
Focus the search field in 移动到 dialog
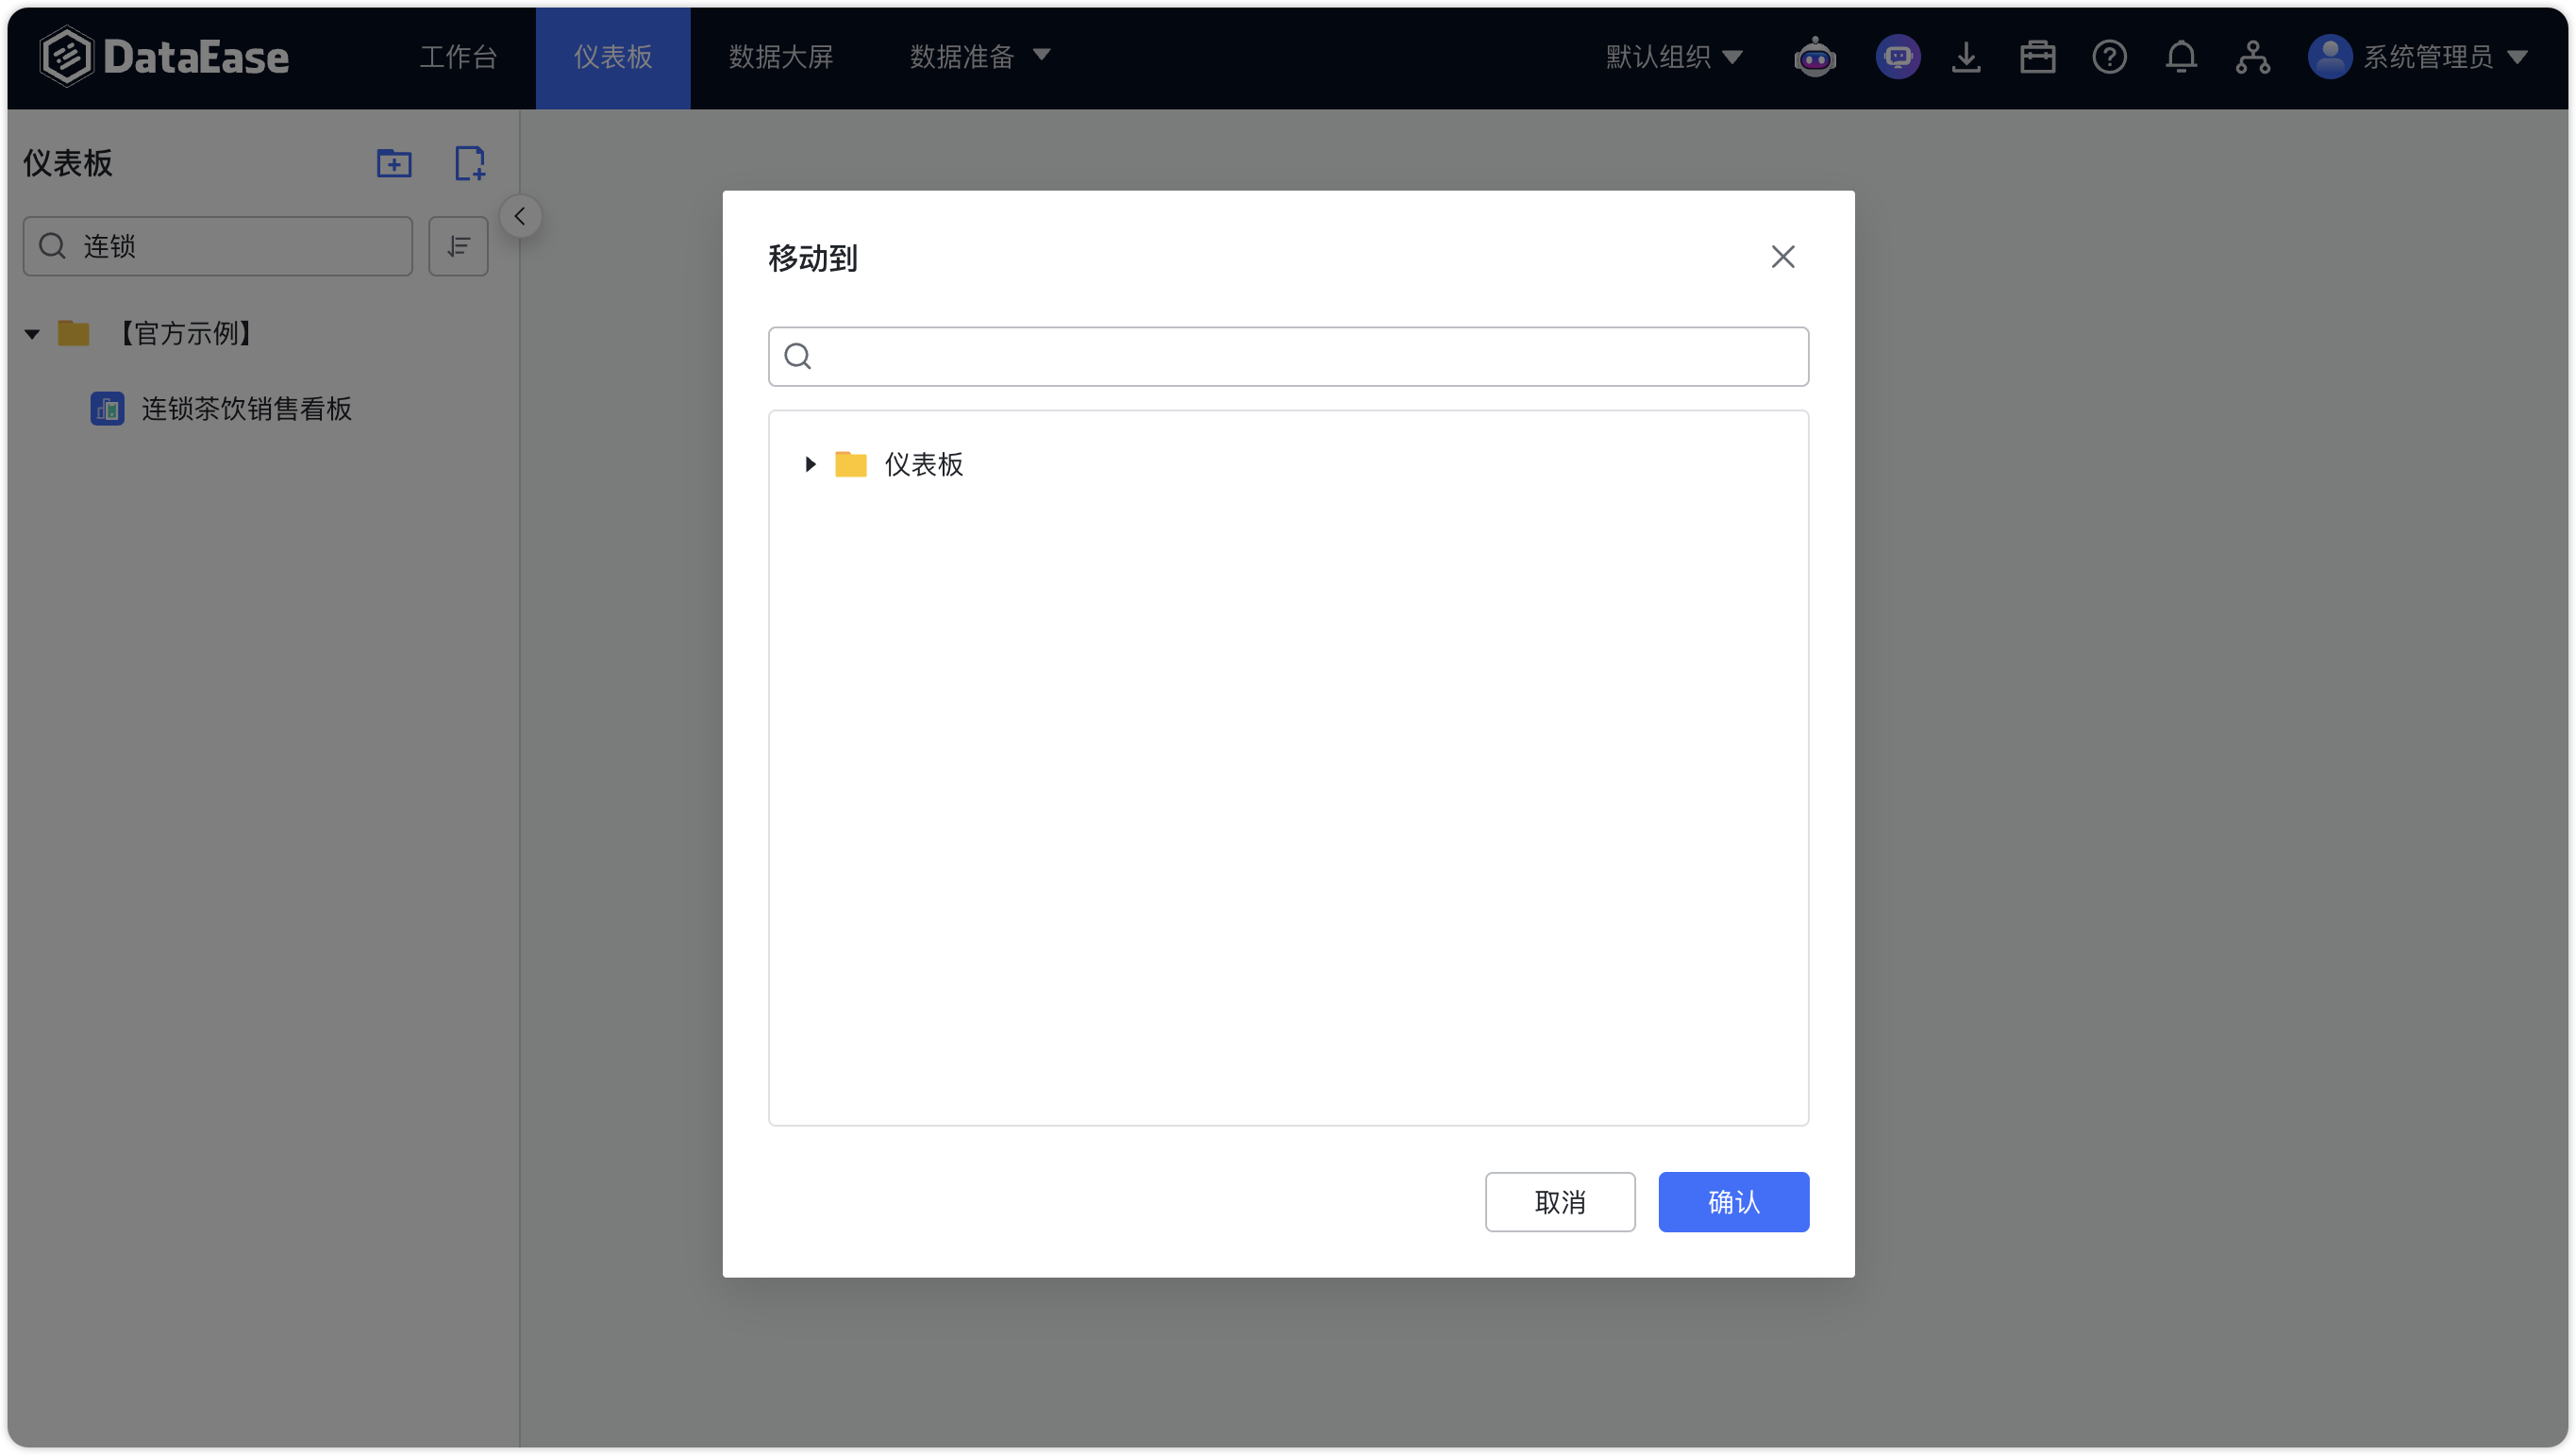click(x=1288, y=356)
